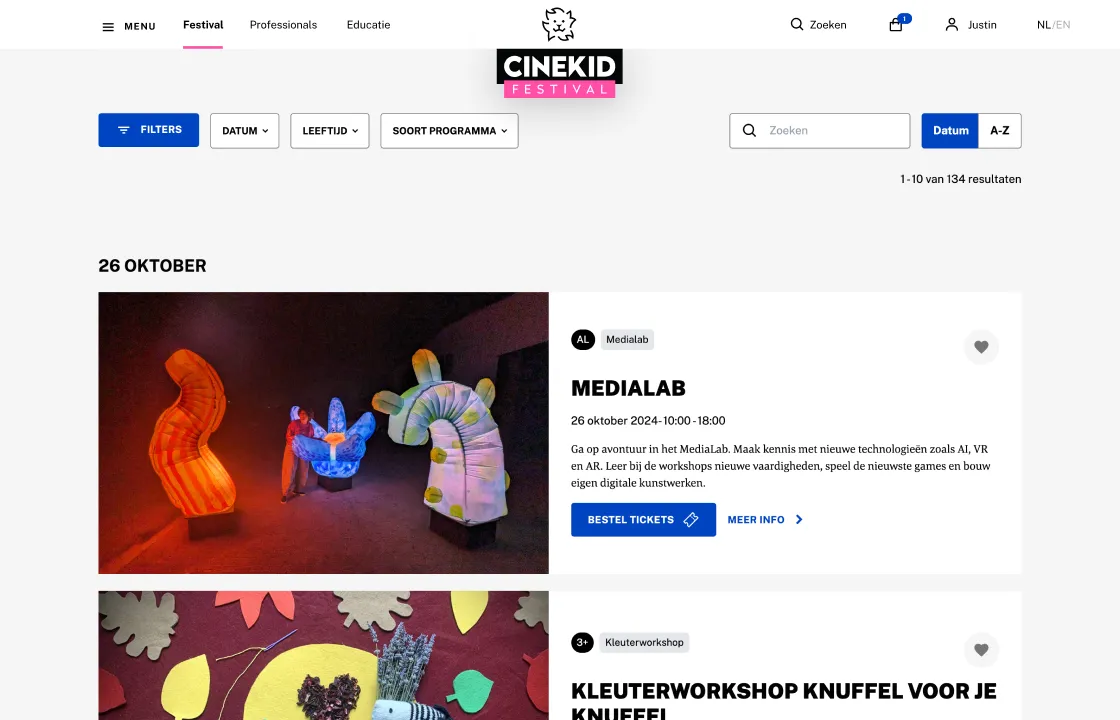Open the SOORT PROGRAMMA dropdown
The height and width of the screenshot is (720, 1120).
click(449, 131)
